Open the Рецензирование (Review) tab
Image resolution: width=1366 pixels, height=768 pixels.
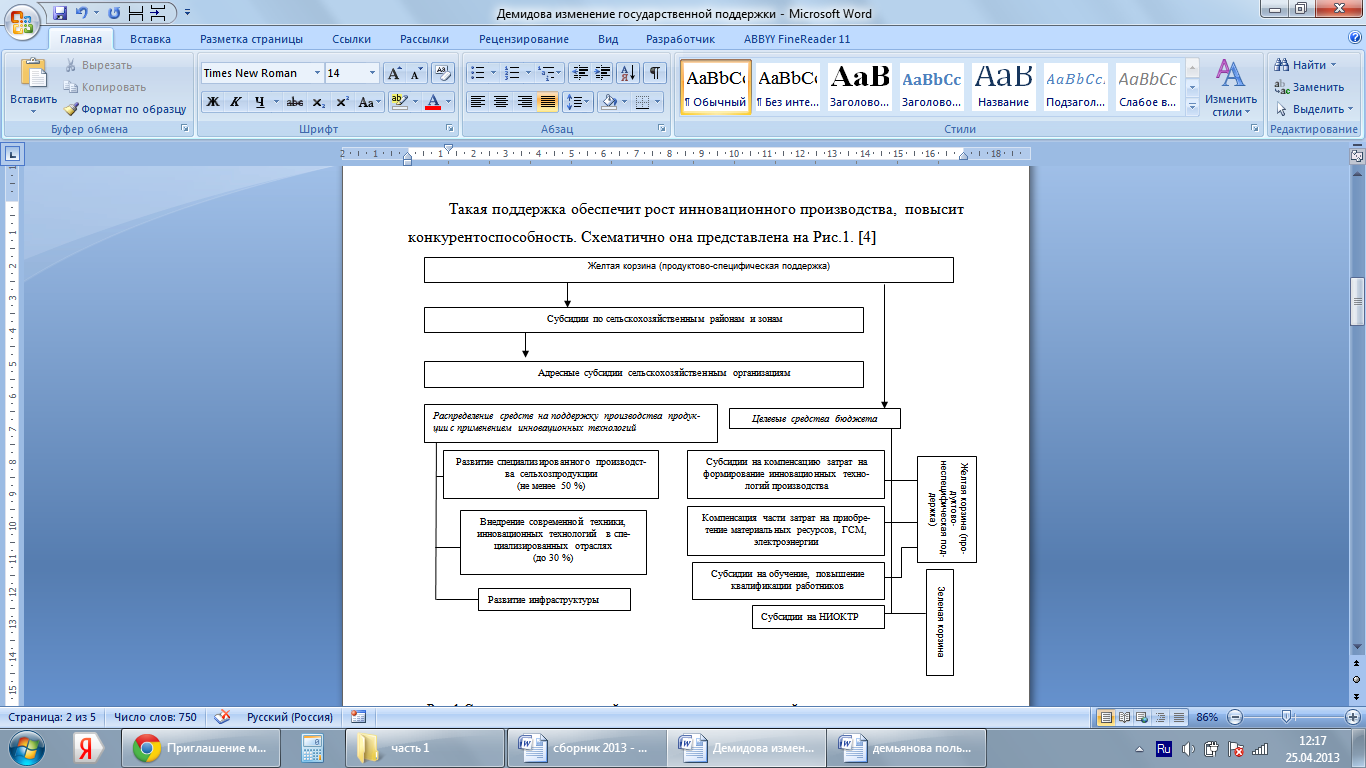click(x=523, y=39)
